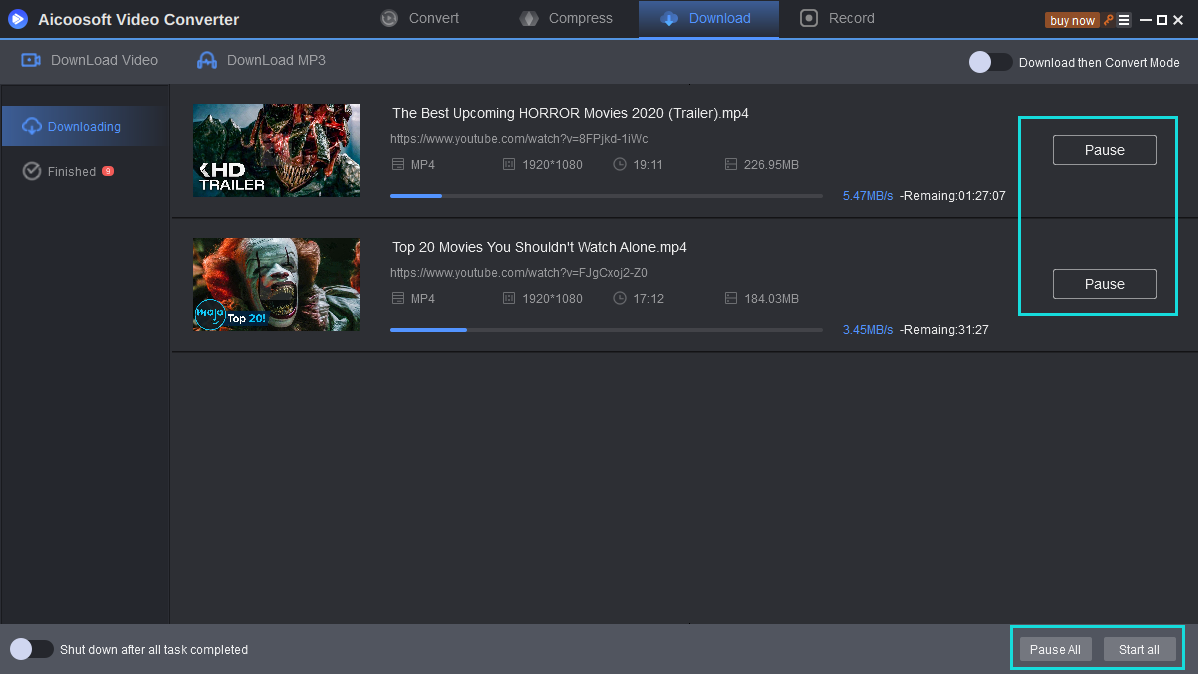Click the clock icon beside 17:12

click(x=620, y=298)
